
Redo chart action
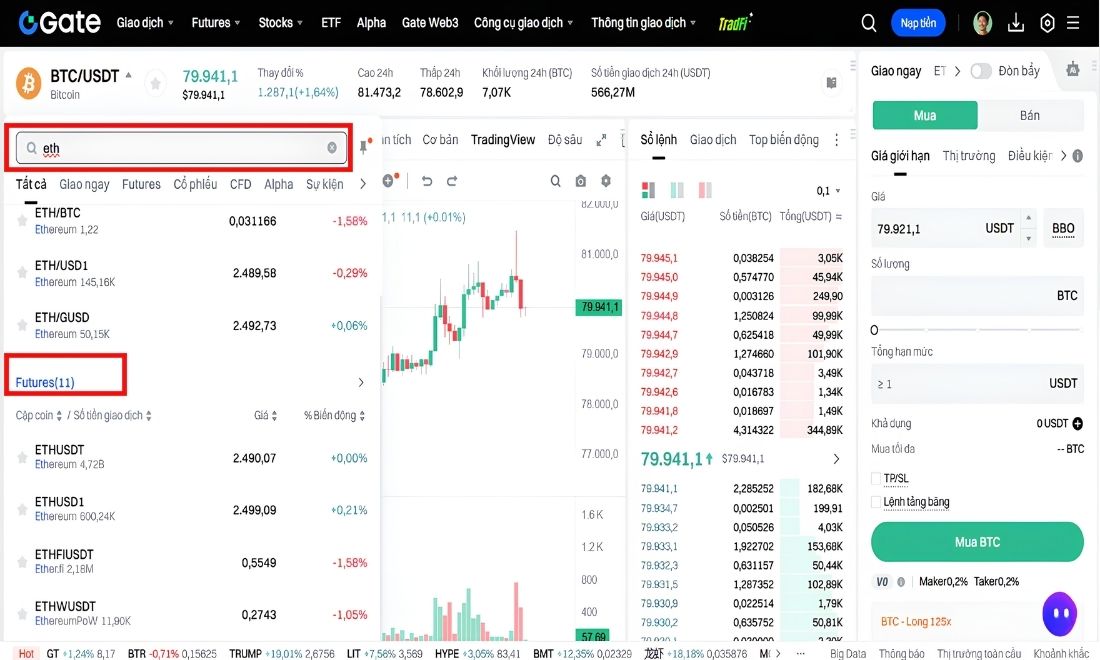[452, 181]
